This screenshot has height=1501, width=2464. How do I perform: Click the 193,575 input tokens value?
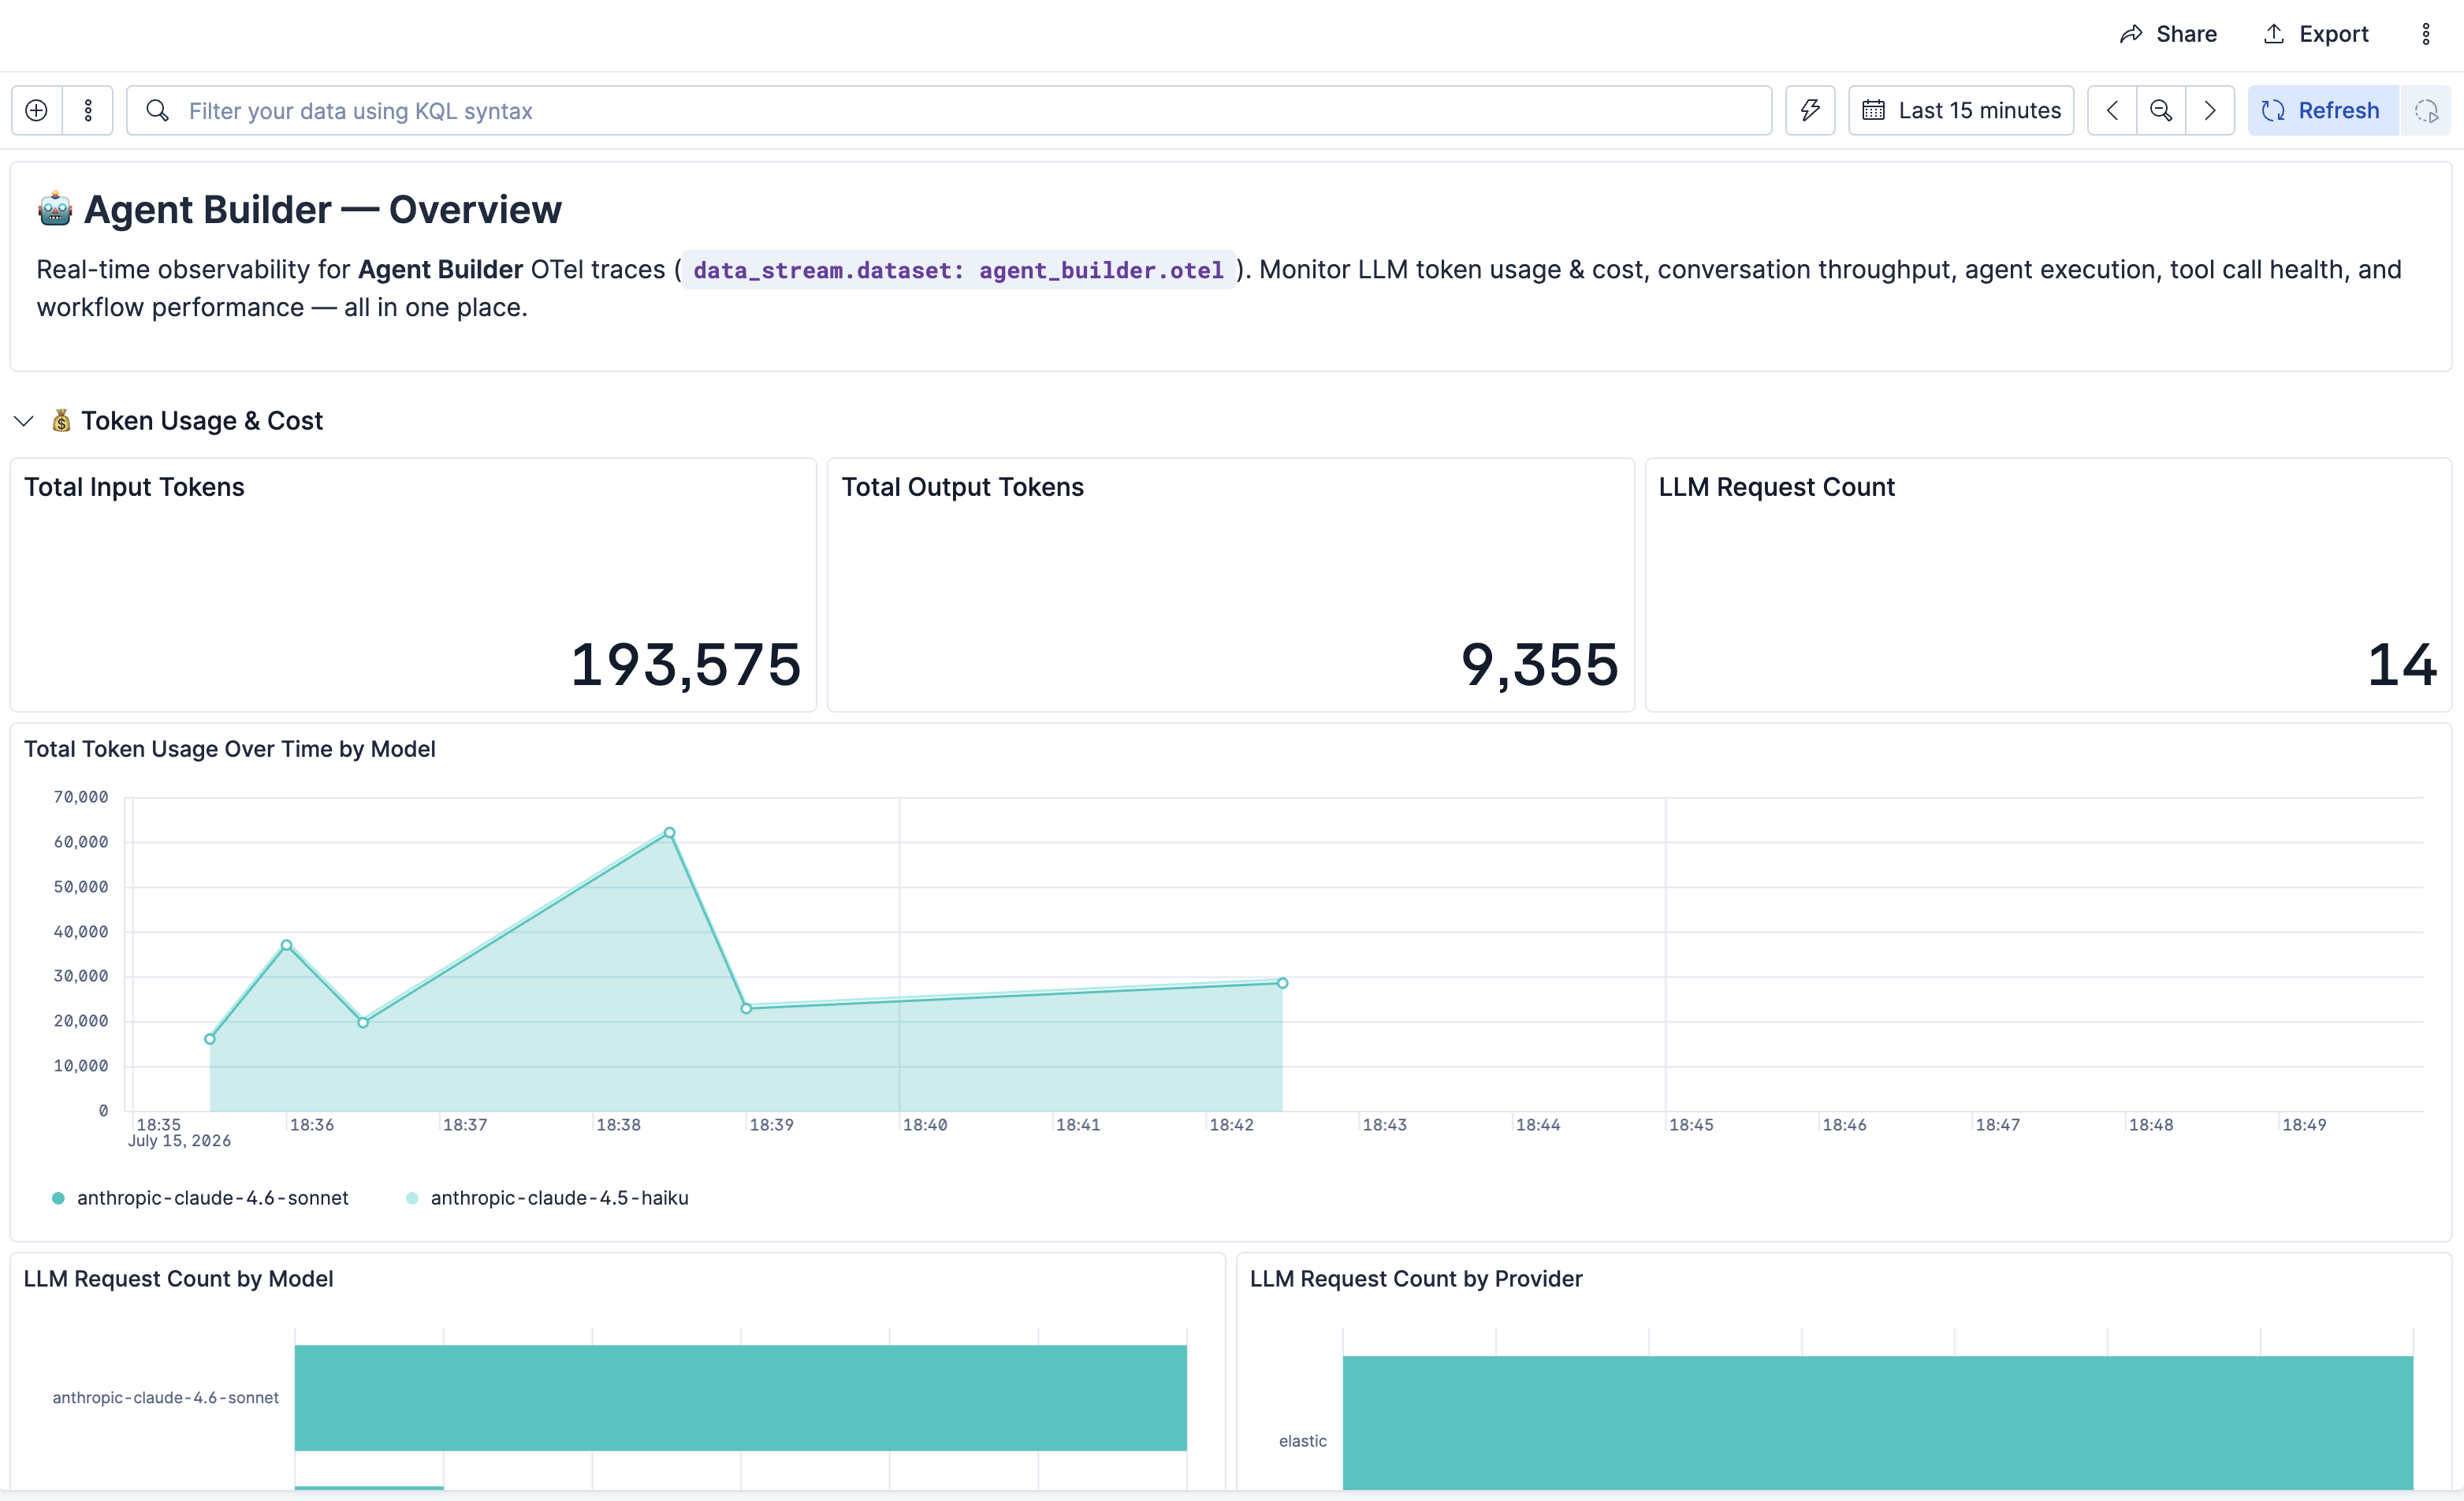(686, 664)
